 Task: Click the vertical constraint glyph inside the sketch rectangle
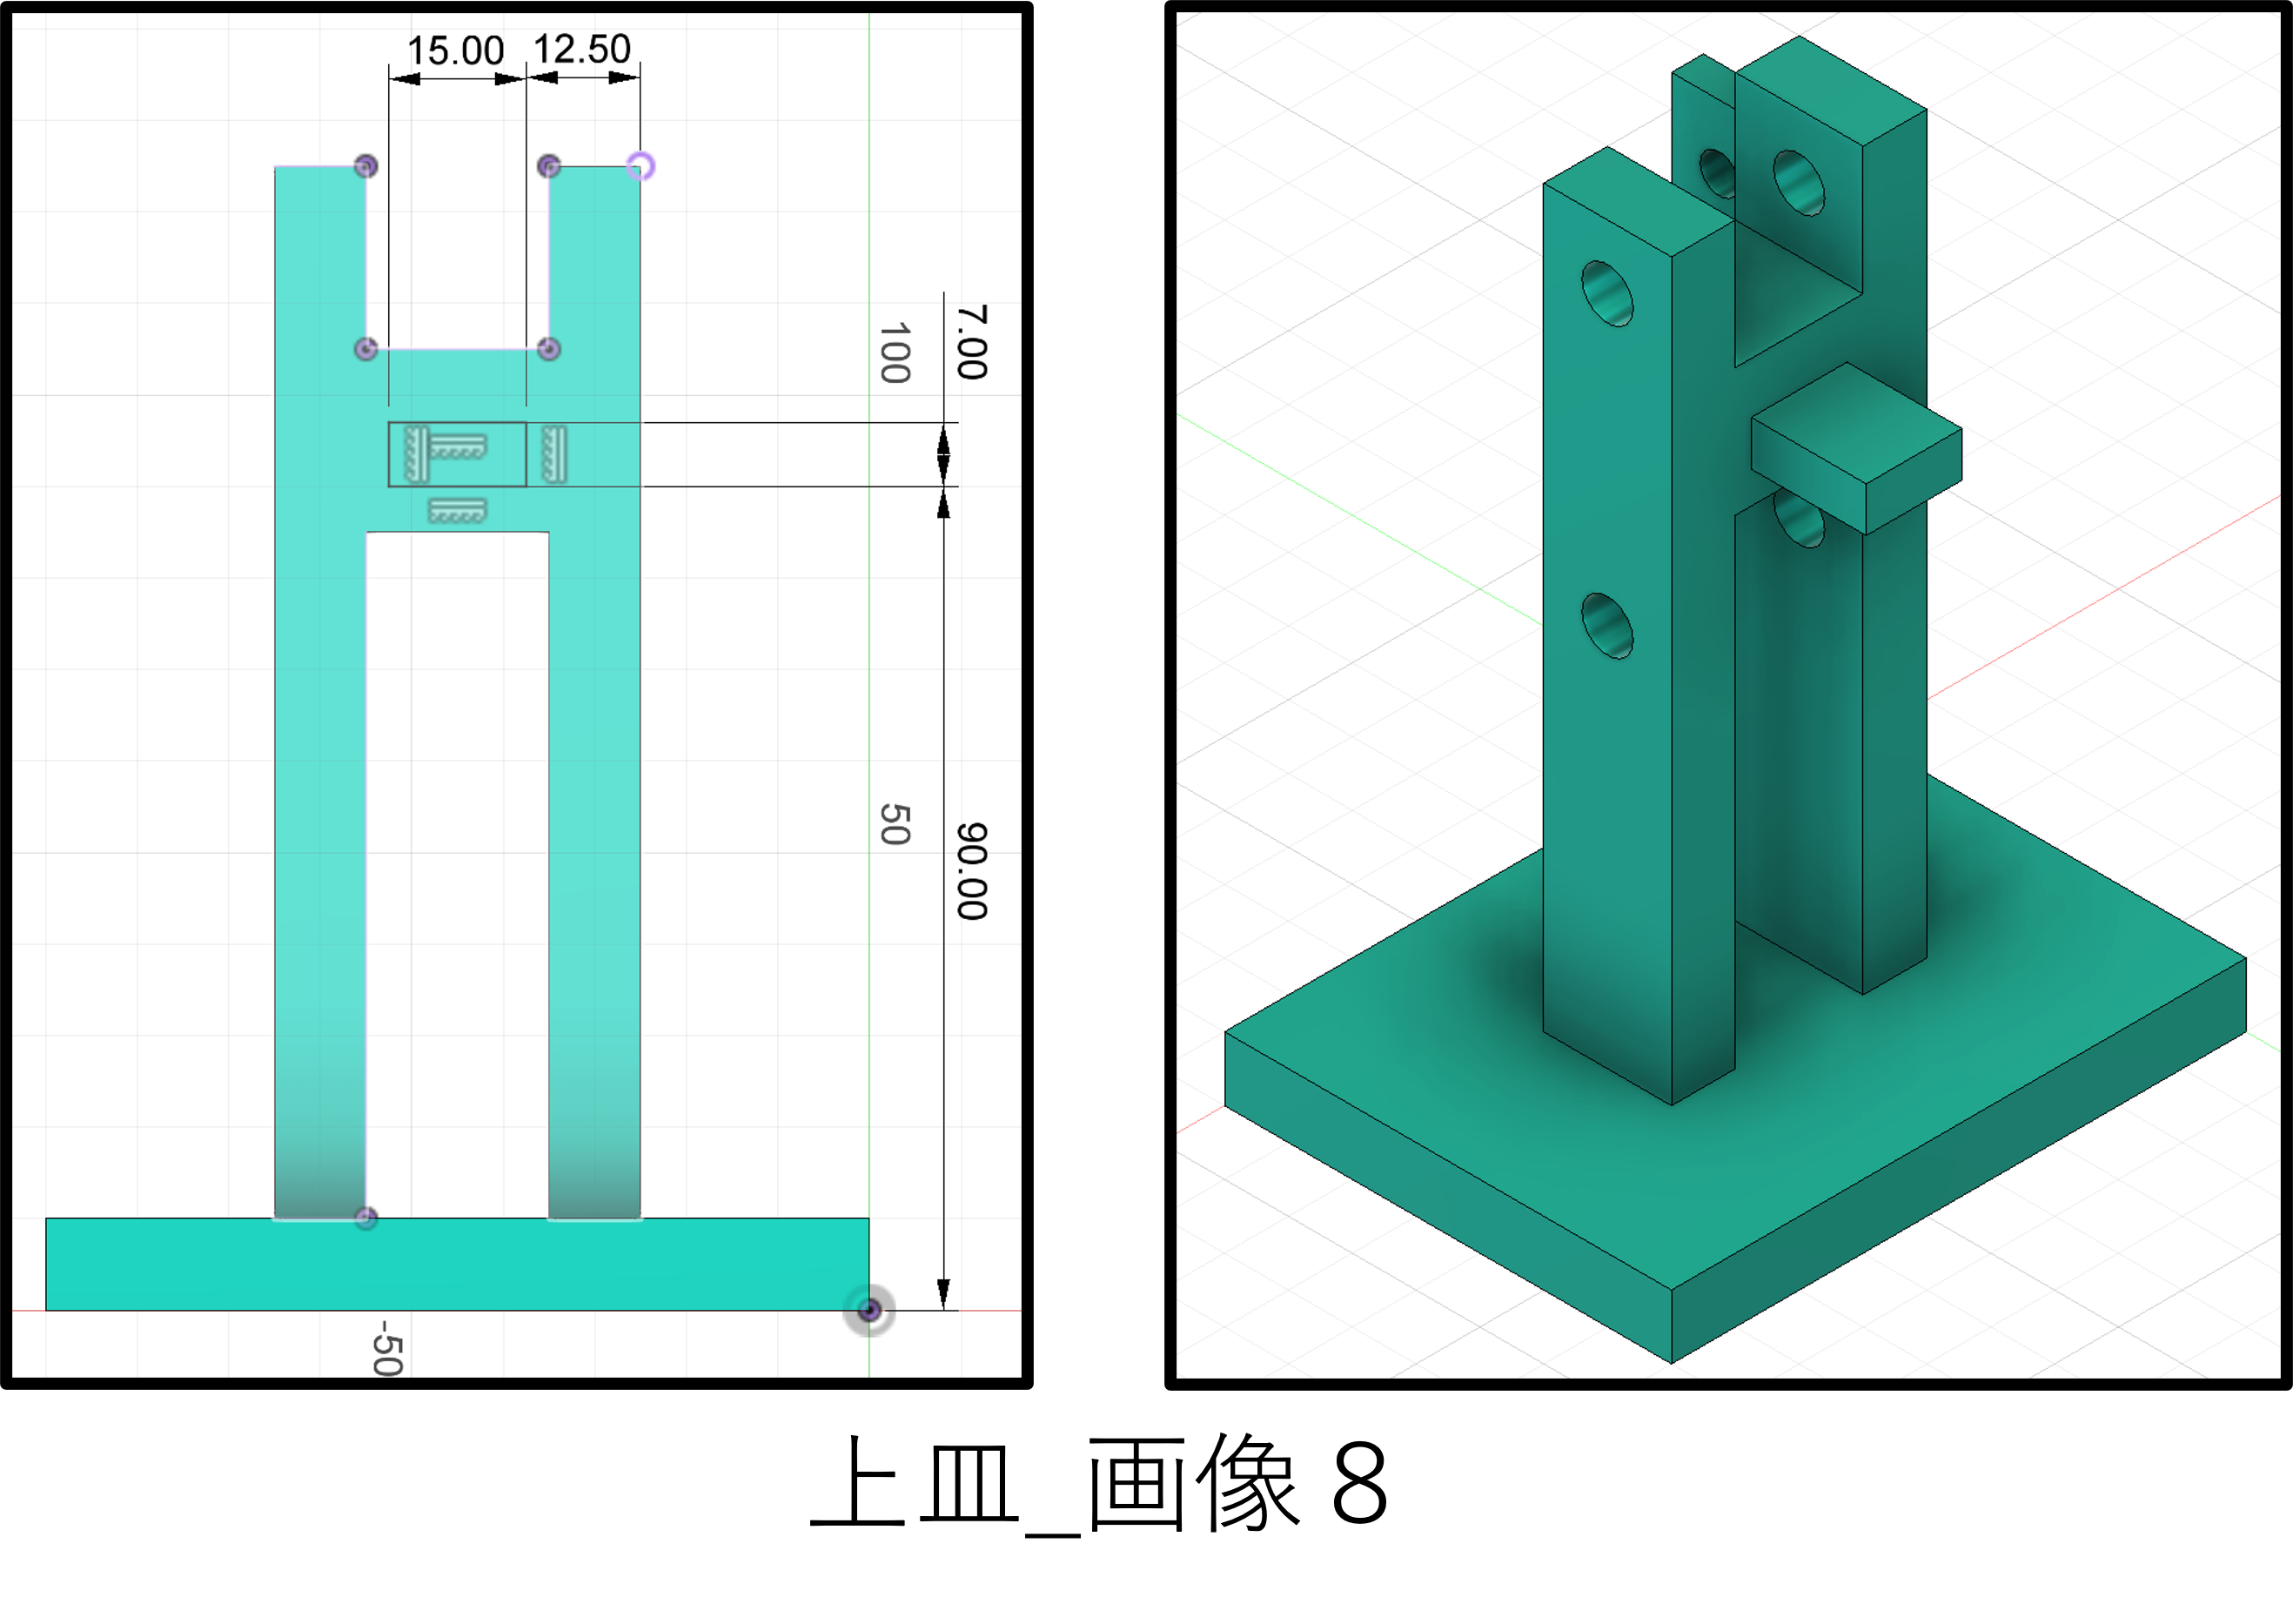point(416,454)
